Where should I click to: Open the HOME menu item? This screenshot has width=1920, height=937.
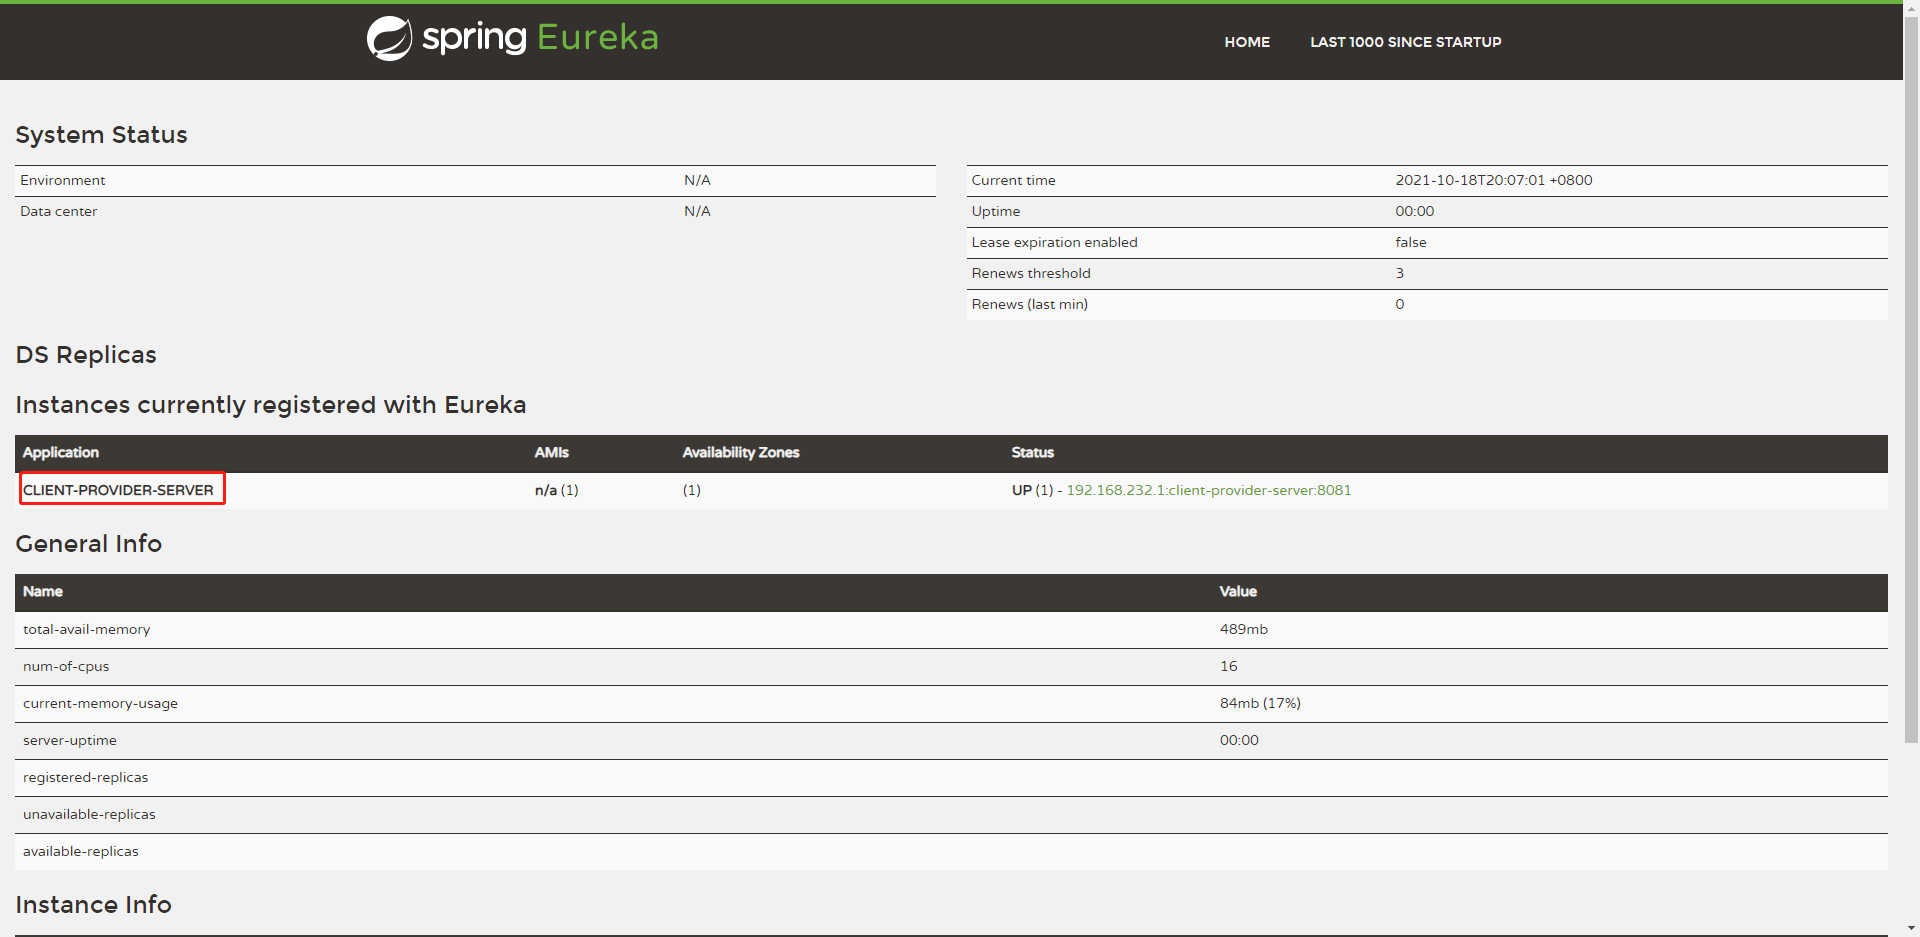(1247, 42)
